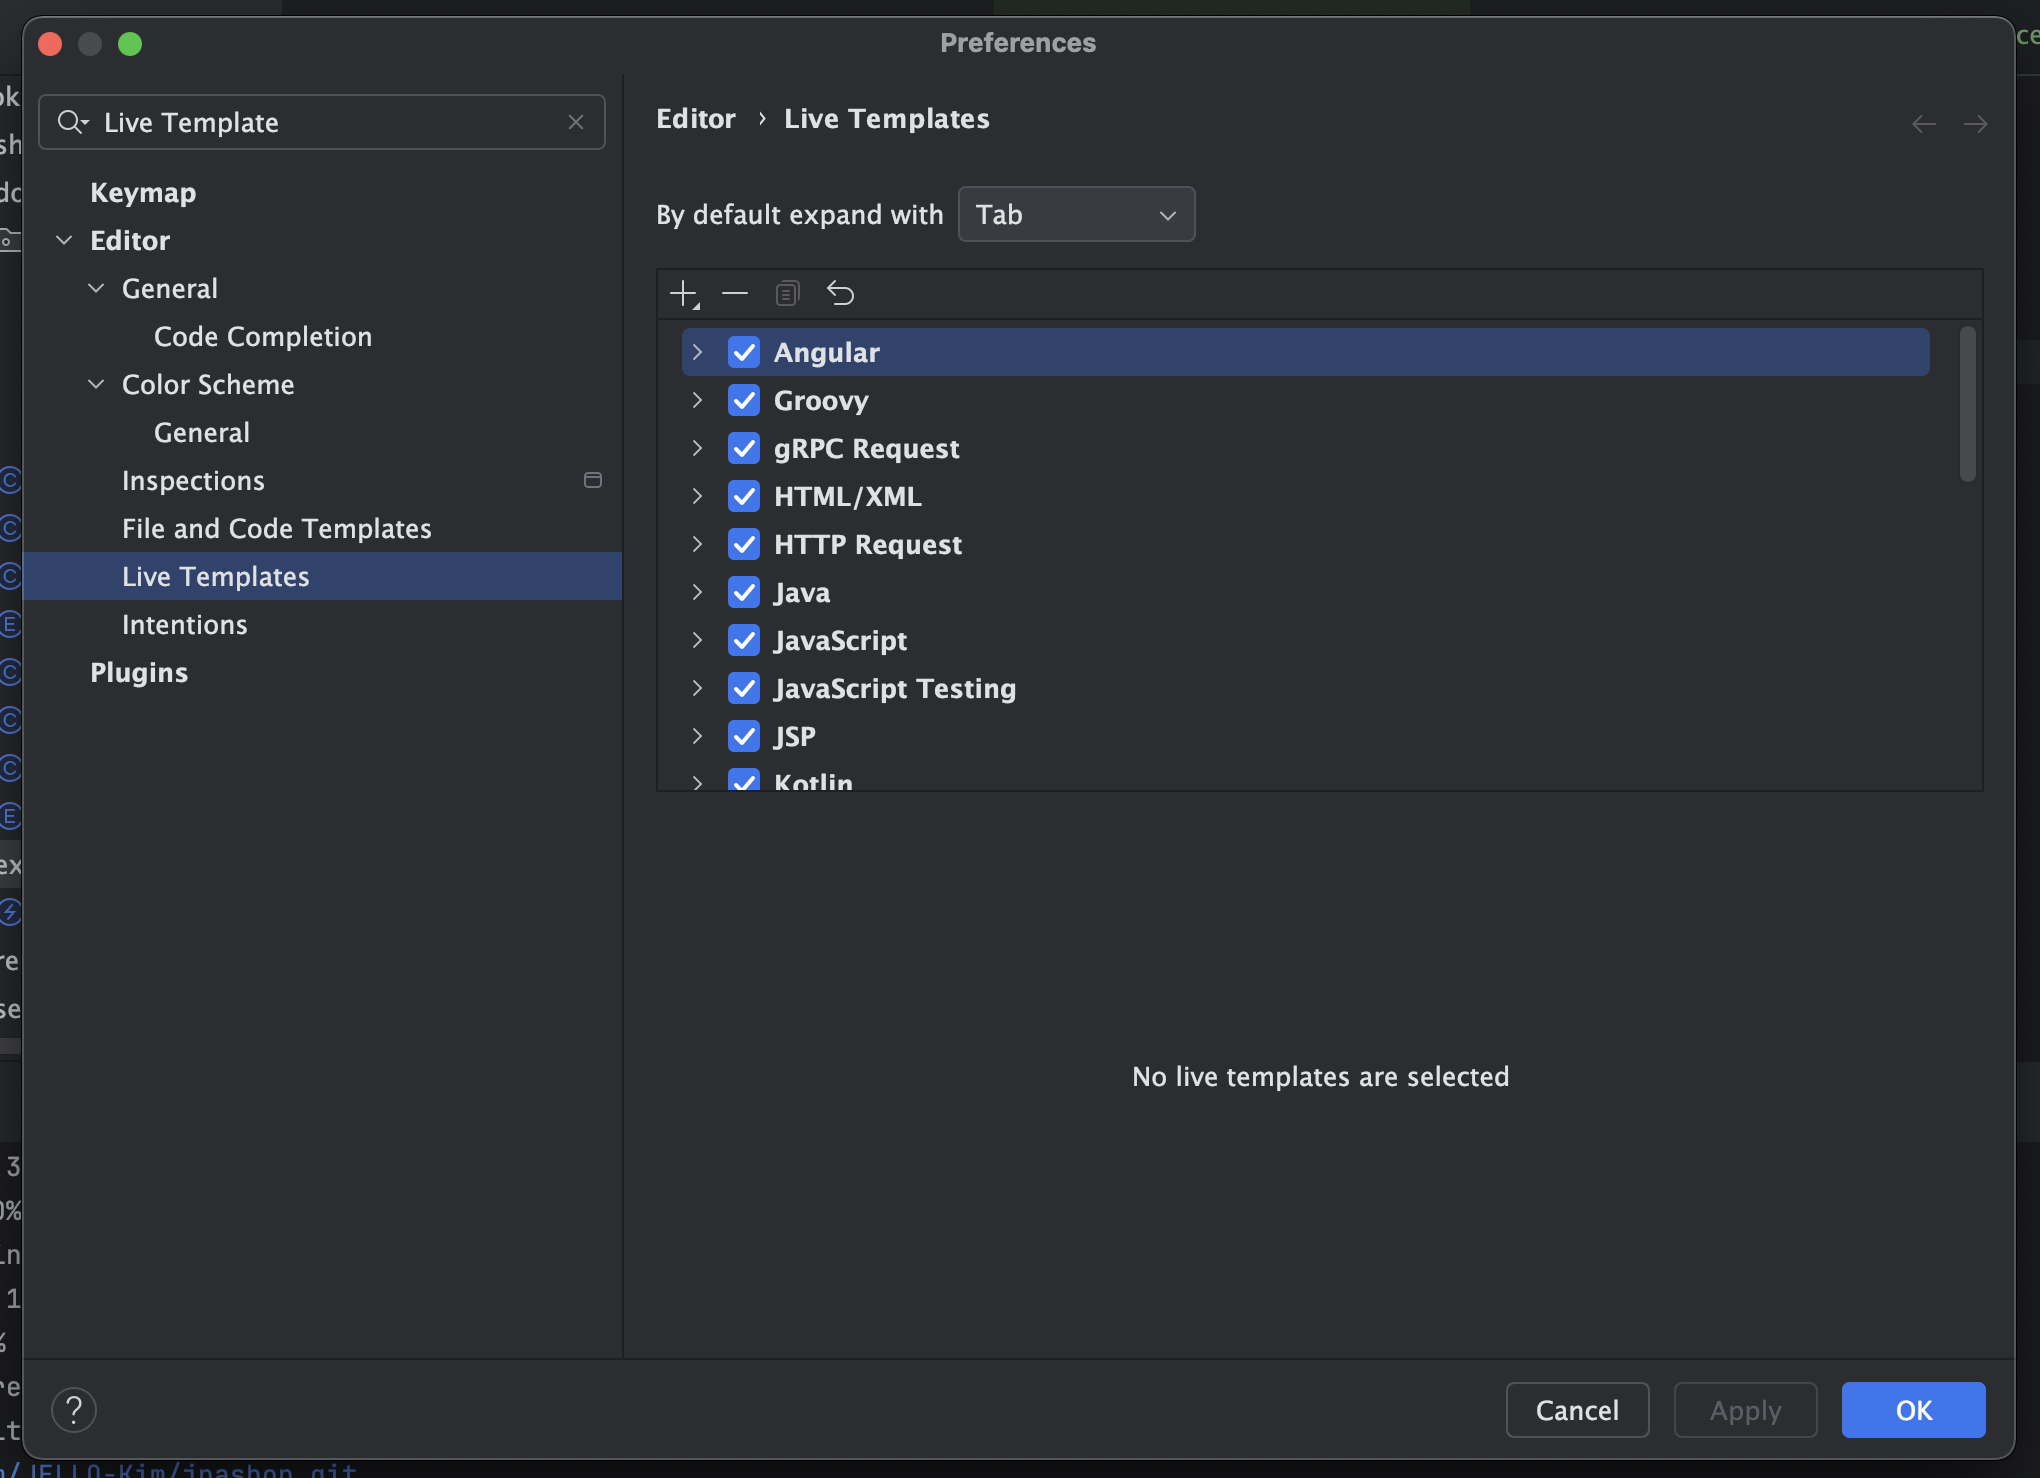This screenshot has height=1478, width=2040.
Task: Open the expand with Tab dropdown
Action: 1076,215
